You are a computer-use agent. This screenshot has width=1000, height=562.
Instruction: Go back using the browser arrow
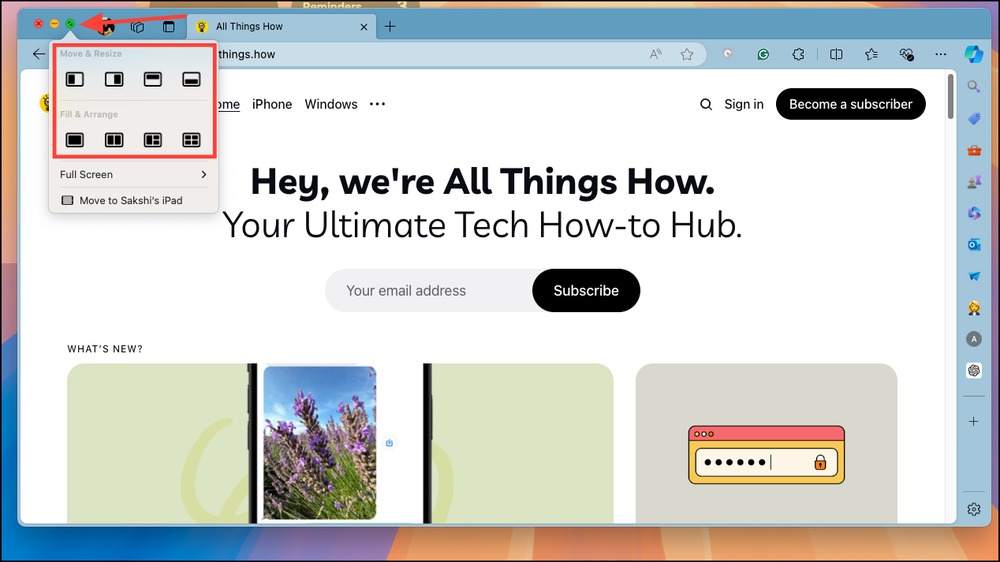tap(39, 54)
